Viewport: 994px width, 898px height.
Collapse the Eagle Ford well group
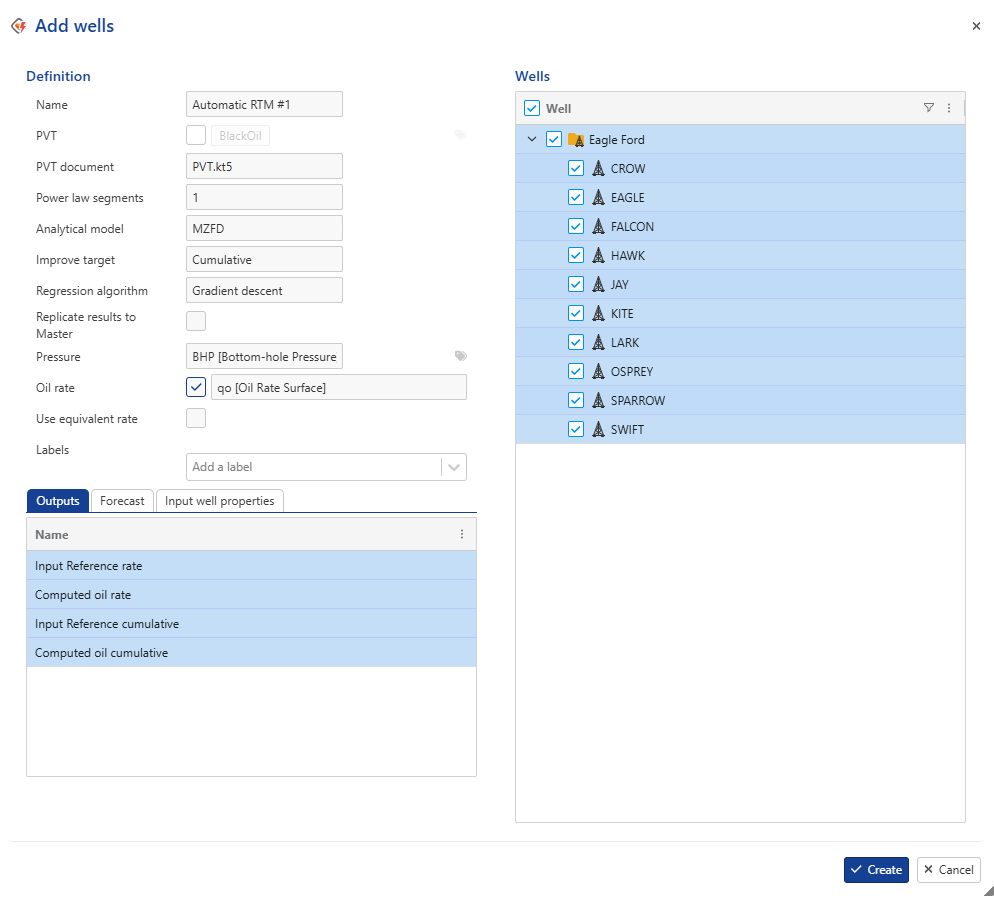click(x=532, y=140)
